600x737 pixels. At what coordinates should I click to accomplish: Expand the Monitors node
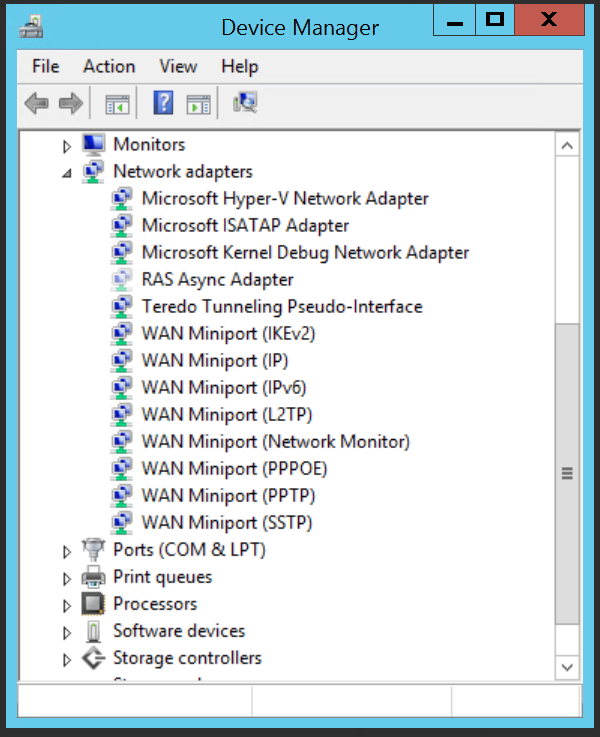point(67,147)
